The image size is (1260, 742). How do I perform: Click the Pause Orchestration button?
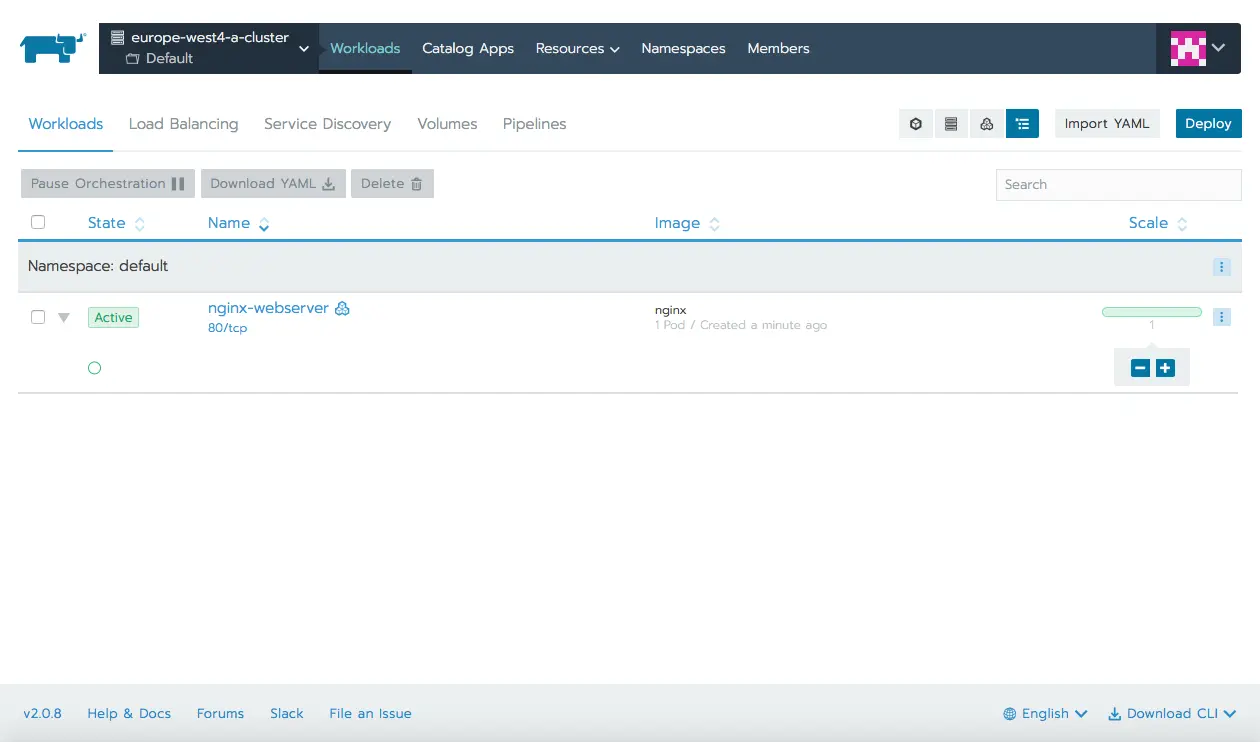pyautogui.click(x=108, y=184)
